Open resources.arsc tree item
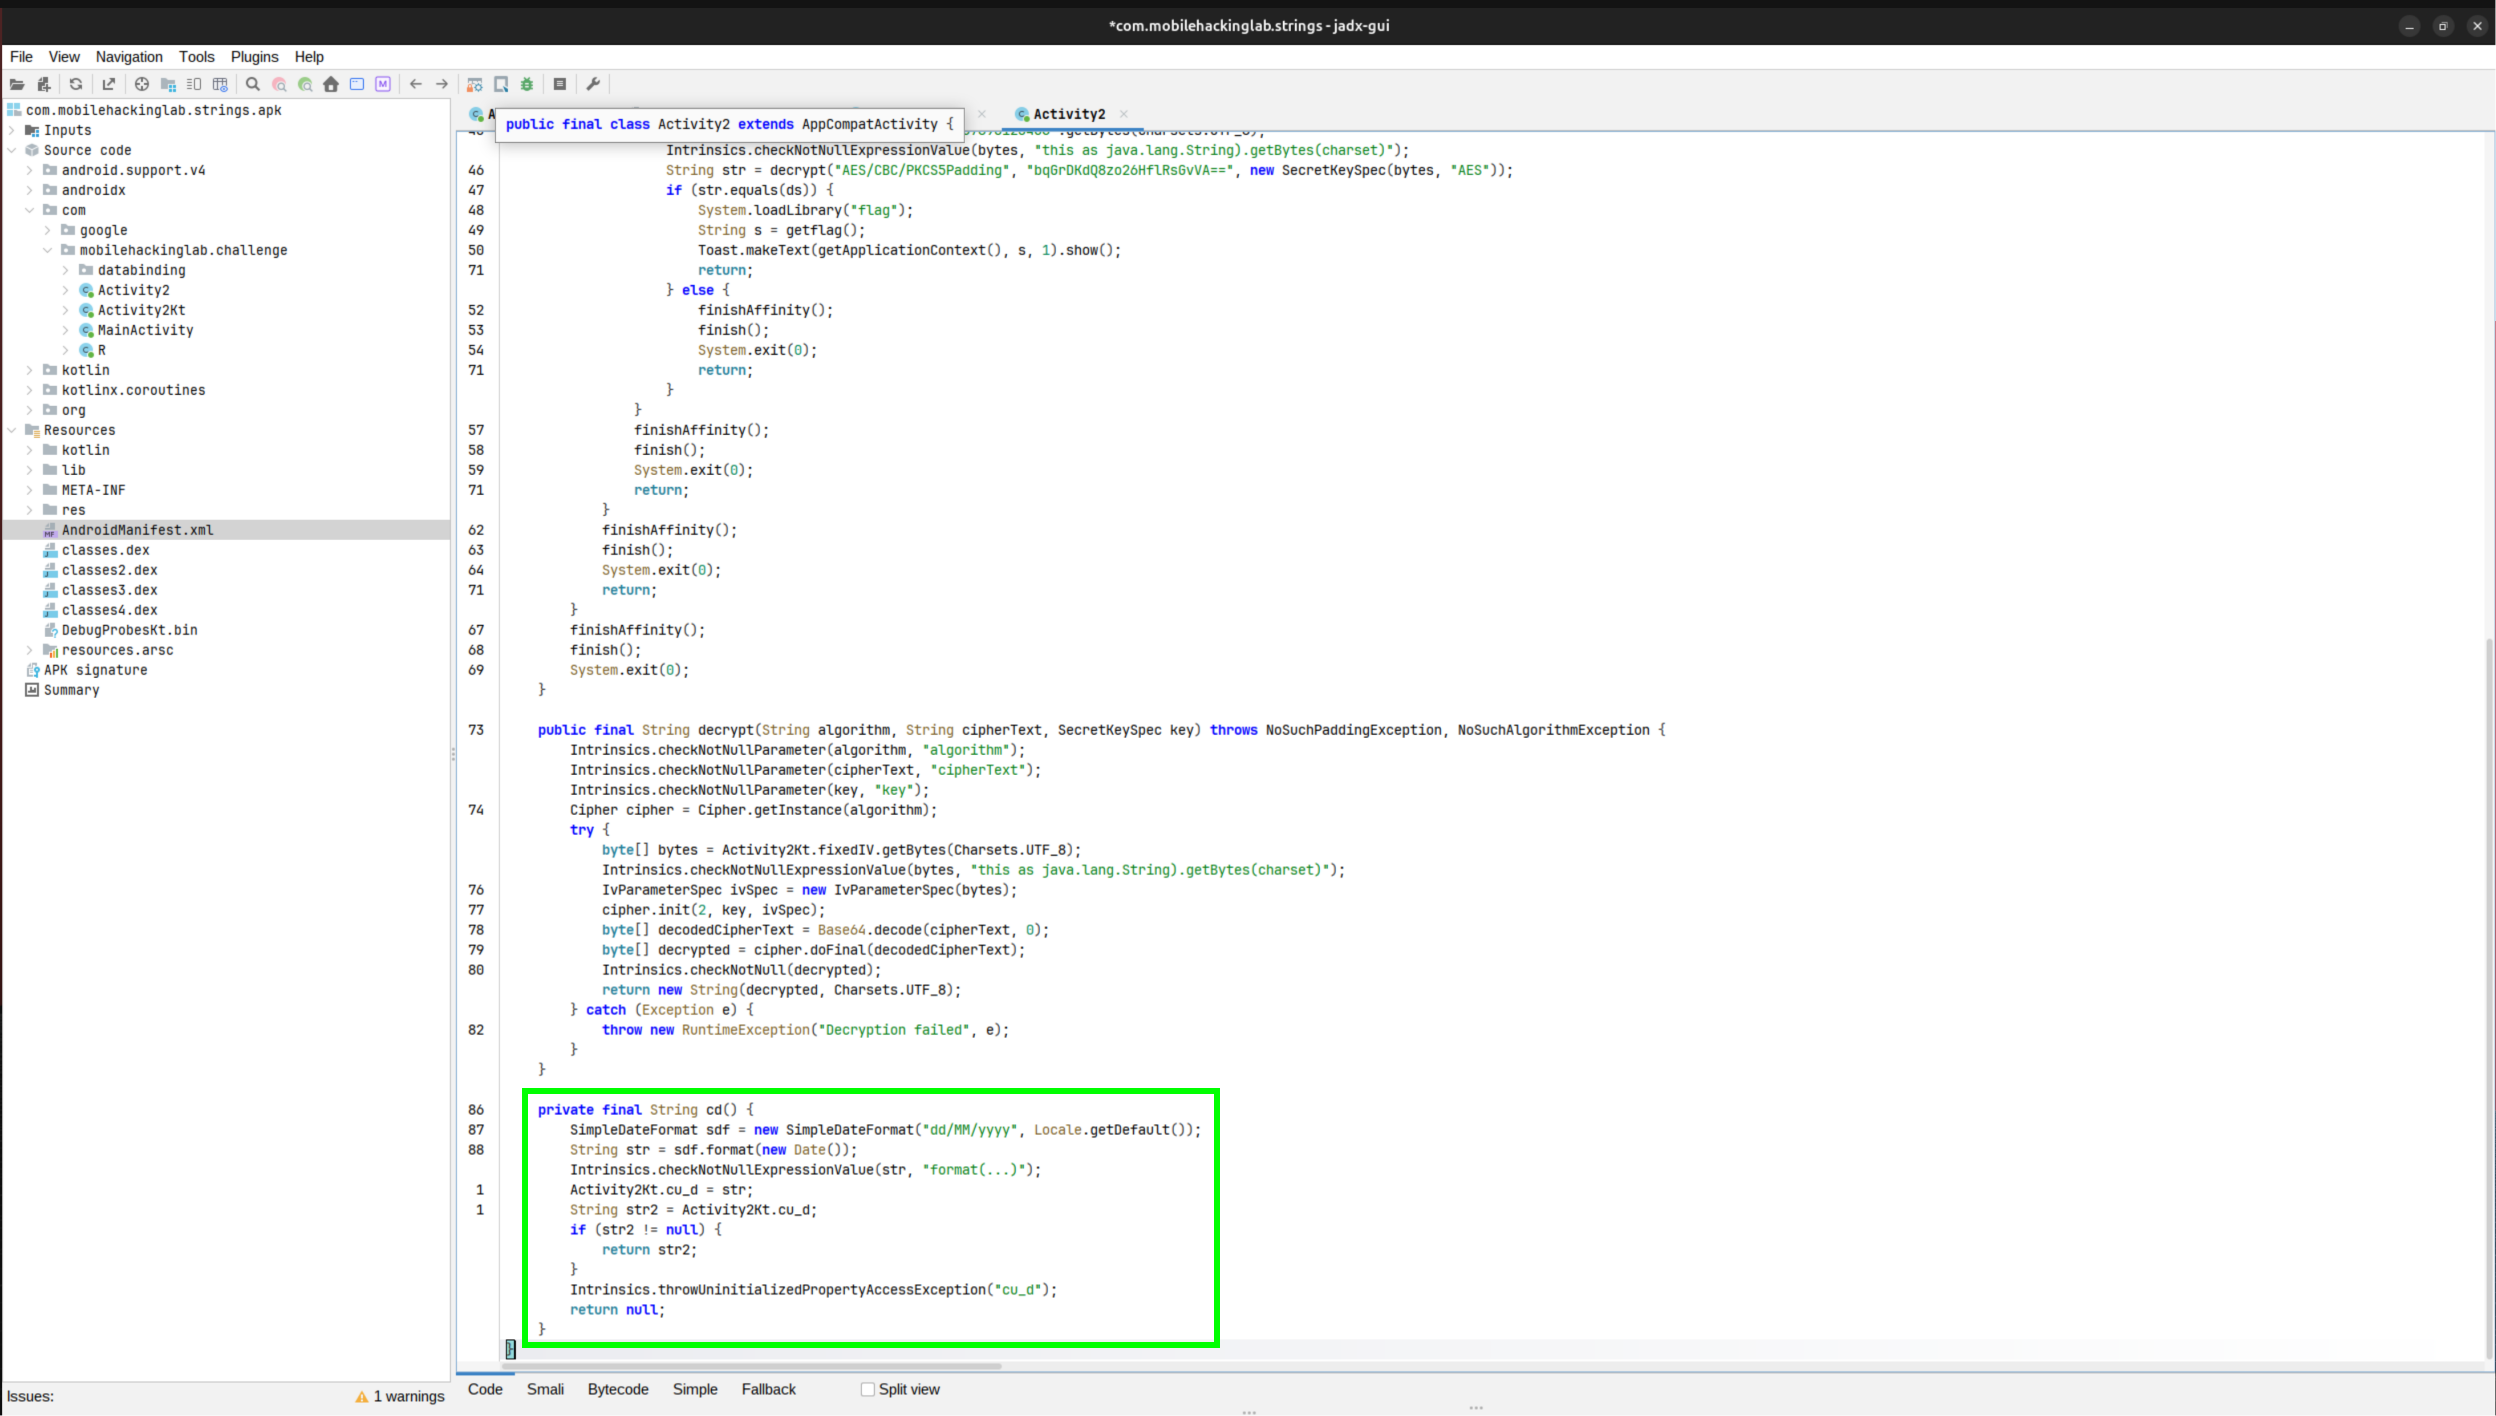The height and width of the screenshot is (1416, 2496). pos(117,650)
